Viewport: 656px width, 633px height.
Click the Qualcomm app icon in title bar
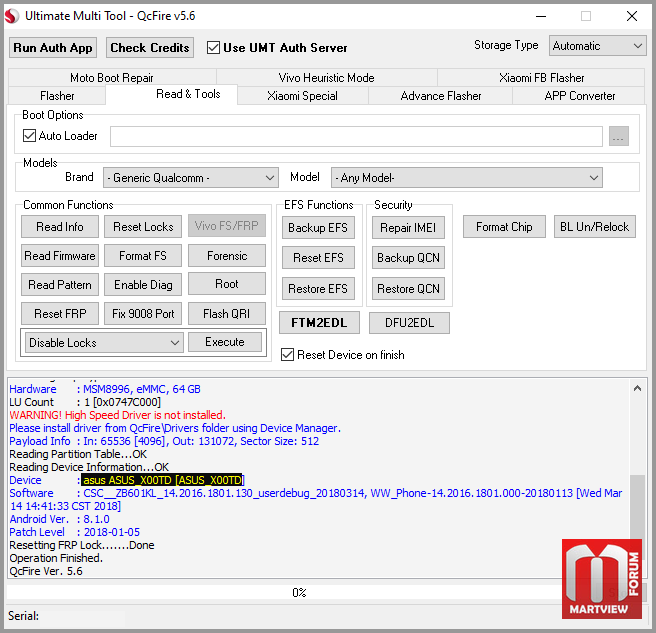[x=11, y=16]
